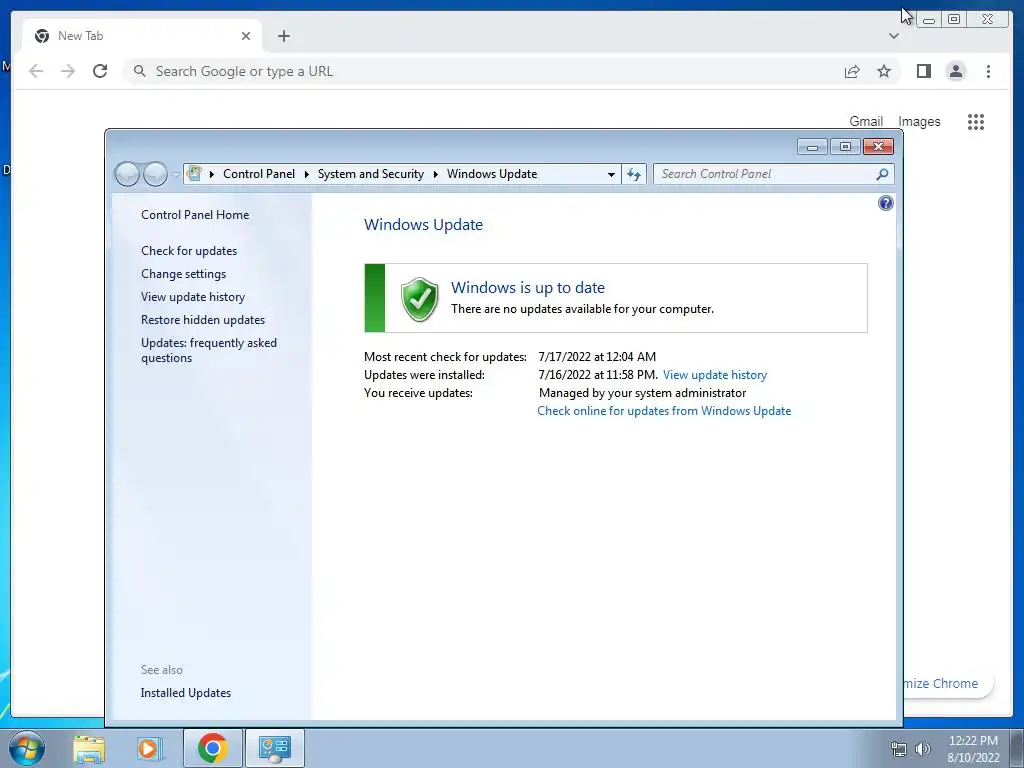Click the Managed by your system administrator text
The height and width of the screenshot is (768, 1024).
coord(642,392)
